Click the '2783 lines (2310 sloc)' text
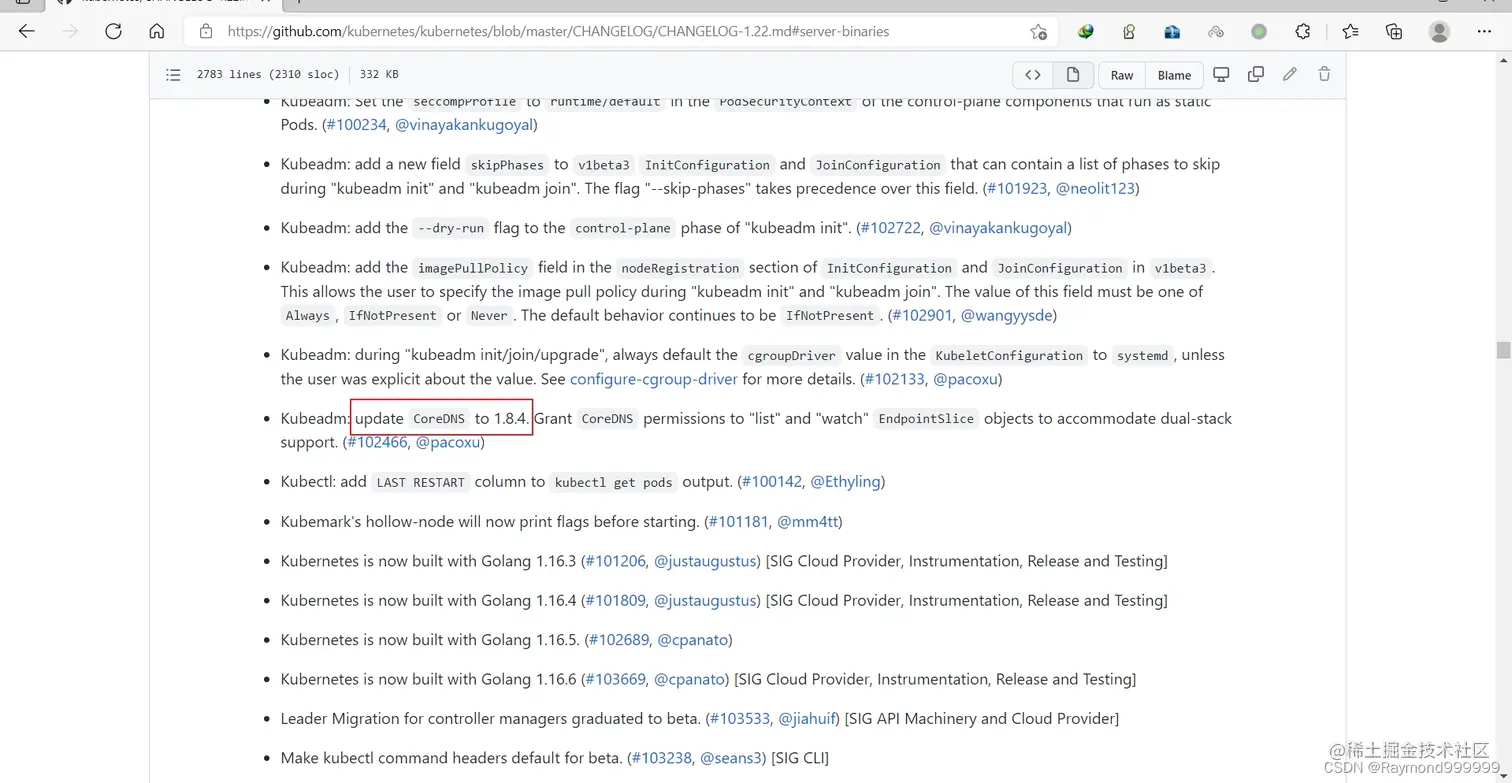The height and width of the screenshot is (783, 1512). (x=268, y=74)
